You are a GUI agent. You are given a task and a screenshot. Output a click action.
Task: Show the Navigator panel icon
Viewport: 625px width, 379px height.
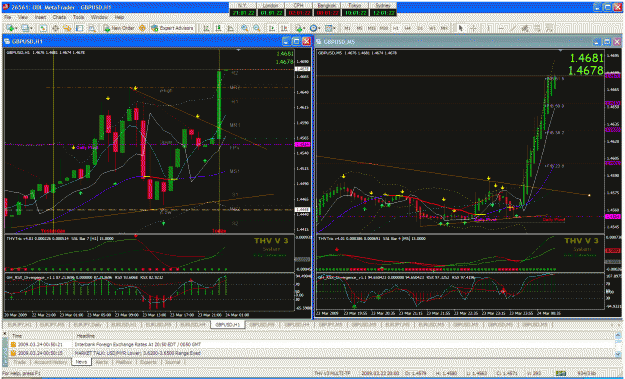pyautogui.click(x=67, y=28)
